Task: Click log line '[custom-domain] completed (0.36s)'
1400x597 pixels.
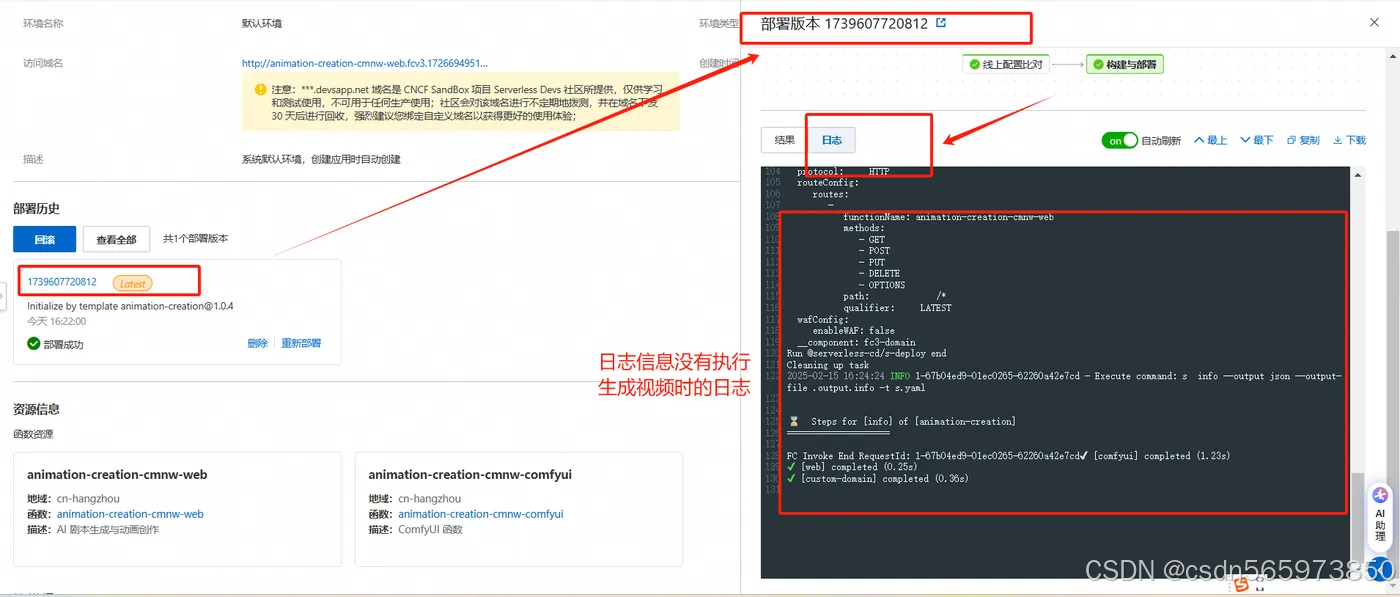Action: 878,479
